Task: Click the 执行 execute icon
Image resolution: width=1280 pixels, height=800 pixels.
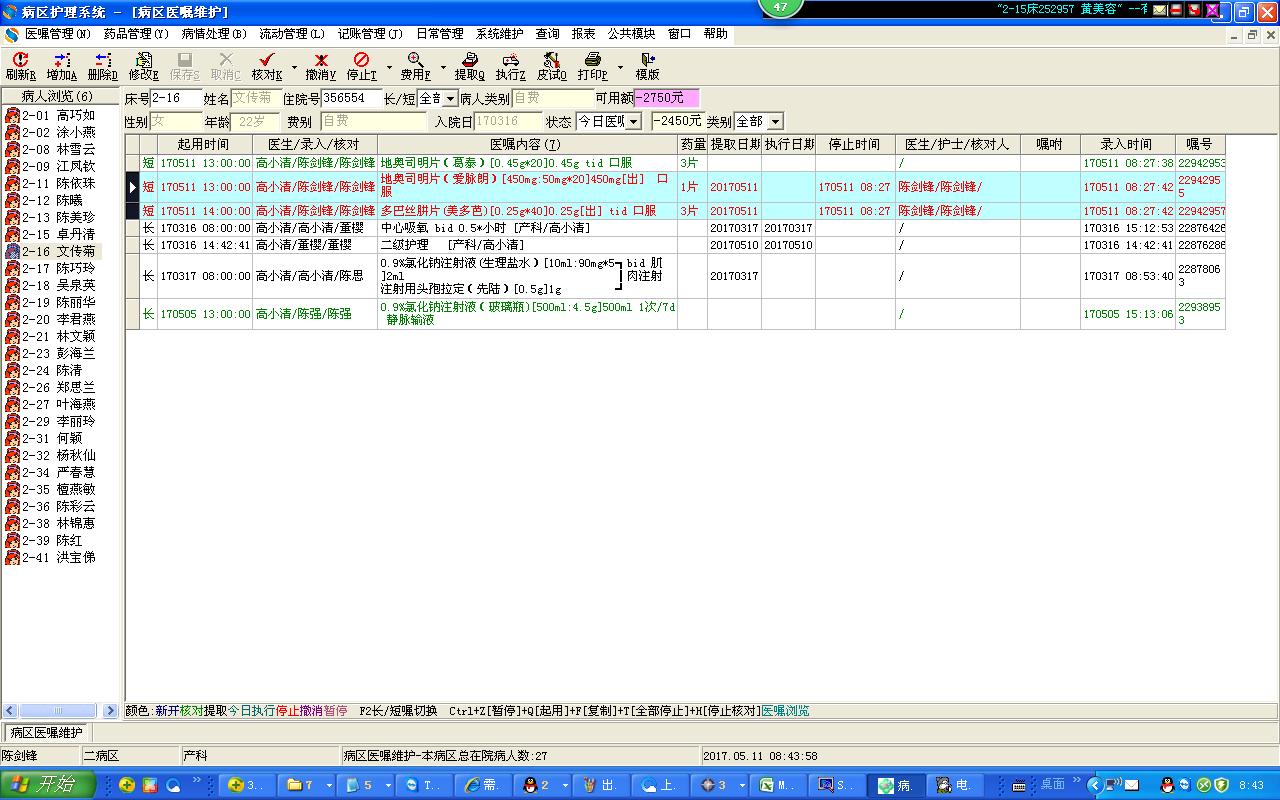Action: (x=510, y=60)
